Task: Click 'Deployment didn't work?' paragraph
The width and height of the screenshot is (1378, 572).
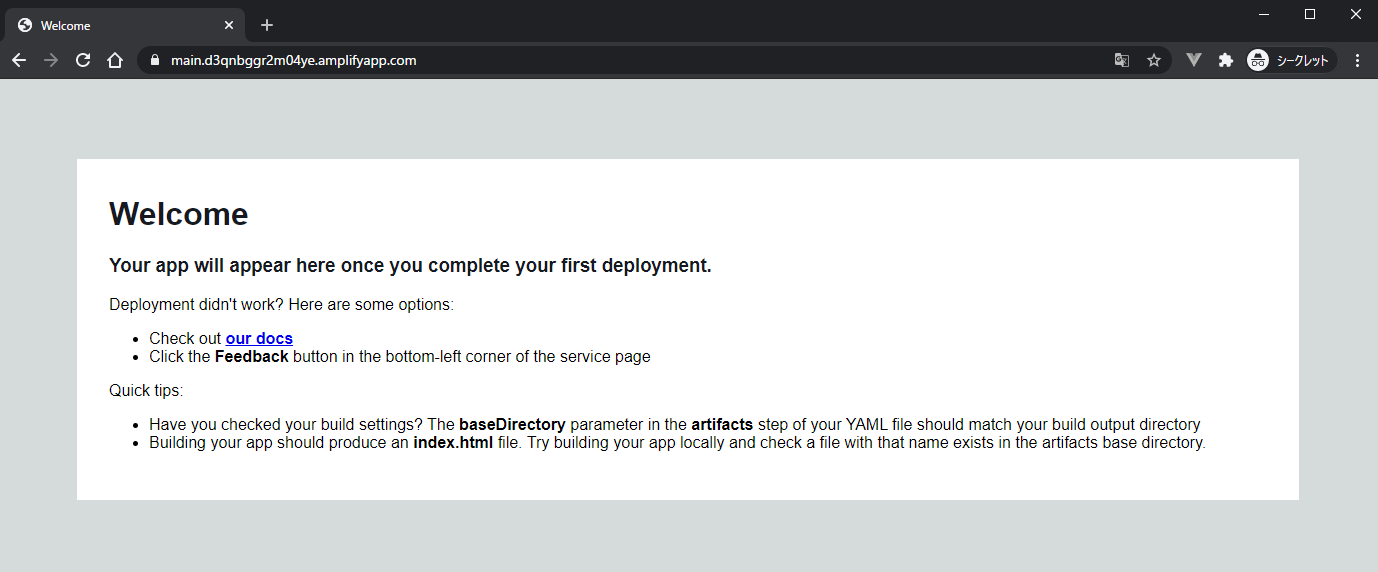Action: coord(281,304)
